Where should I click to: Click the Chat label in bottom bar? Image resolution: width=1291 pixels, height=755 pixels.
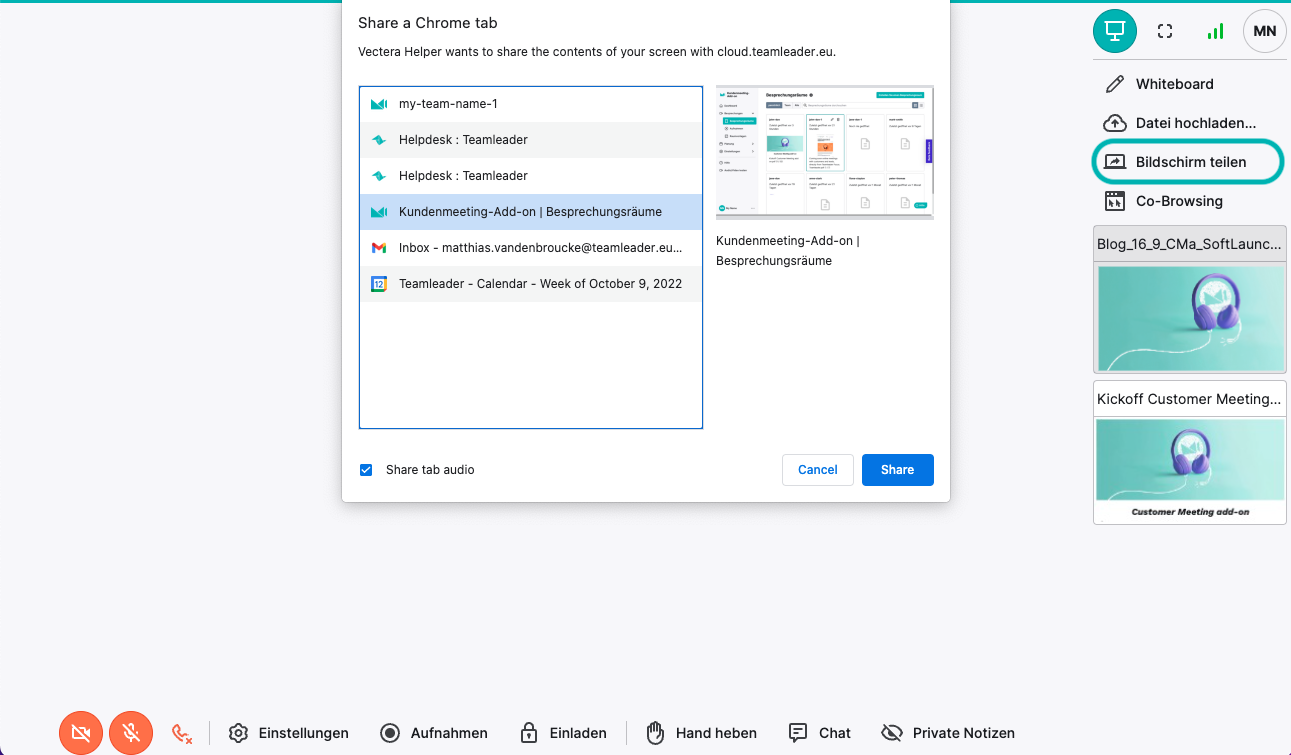pos(835,733)
